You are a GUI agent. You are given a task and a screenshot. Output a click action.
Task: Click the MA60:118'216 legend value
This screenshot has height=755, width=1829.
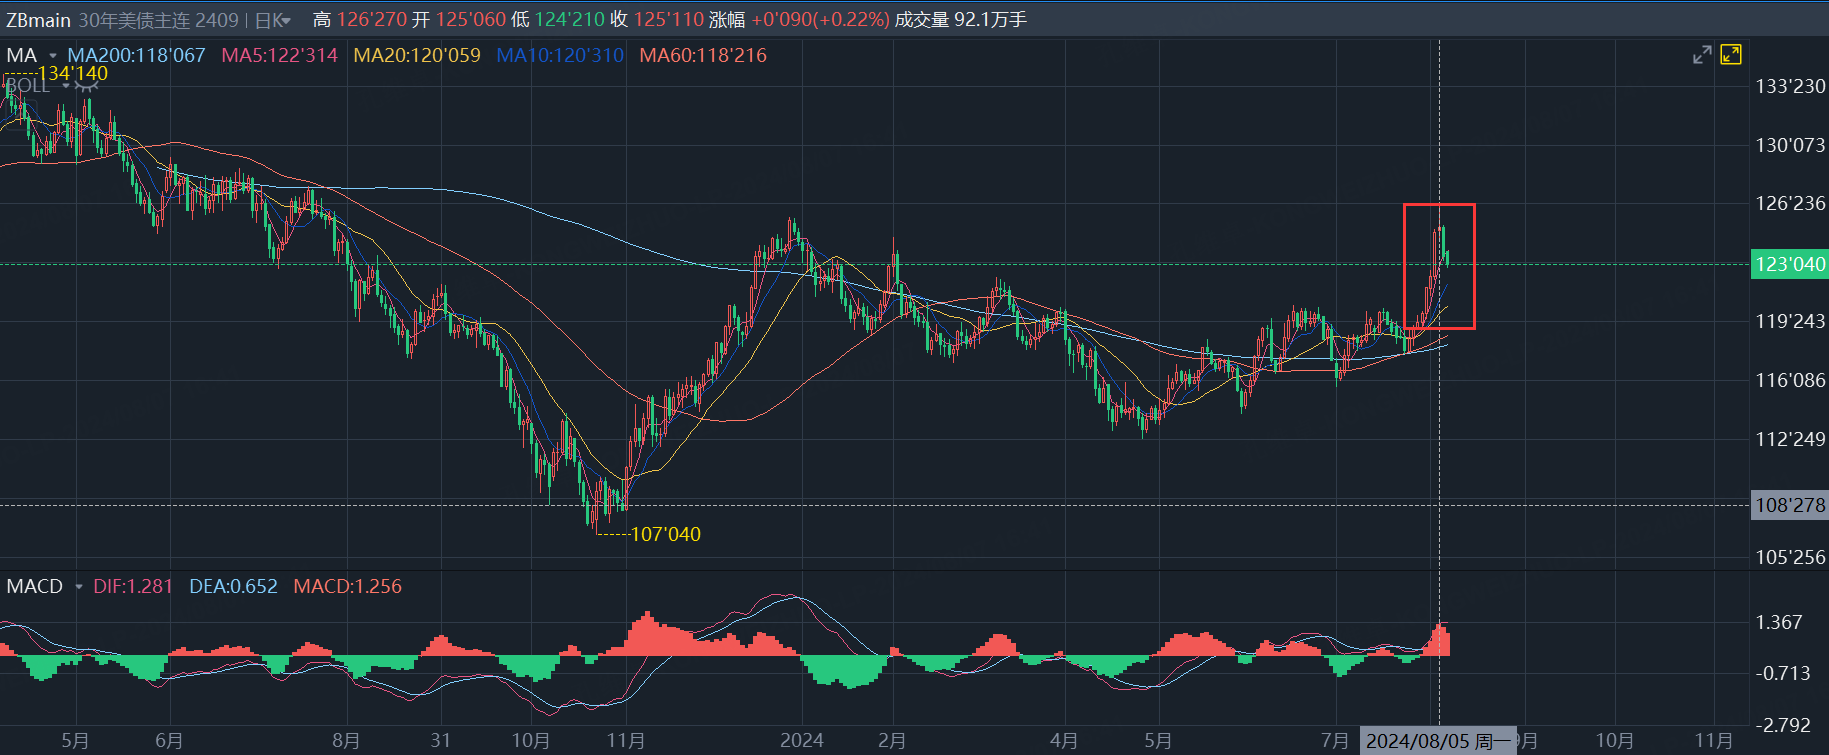(703, 56)
